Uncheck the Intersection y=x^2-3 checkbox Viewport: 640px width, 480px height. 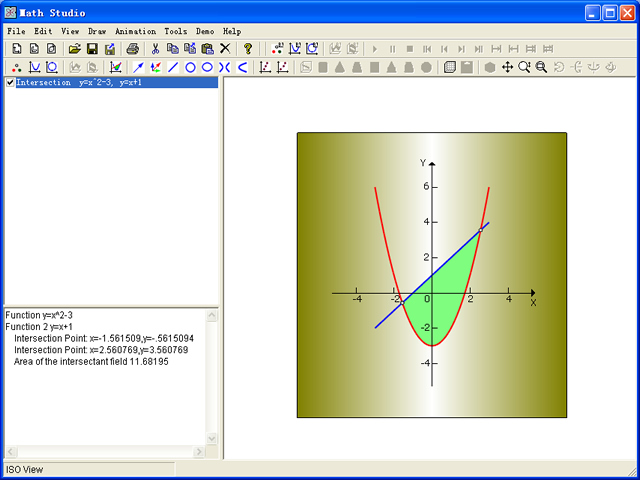[x=10, y=83]
